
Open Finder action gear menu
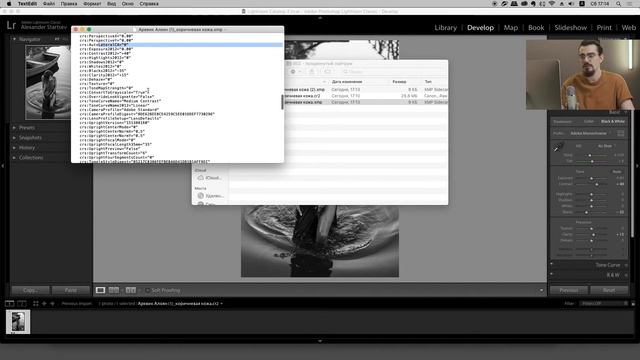click(x=296, y=72)
